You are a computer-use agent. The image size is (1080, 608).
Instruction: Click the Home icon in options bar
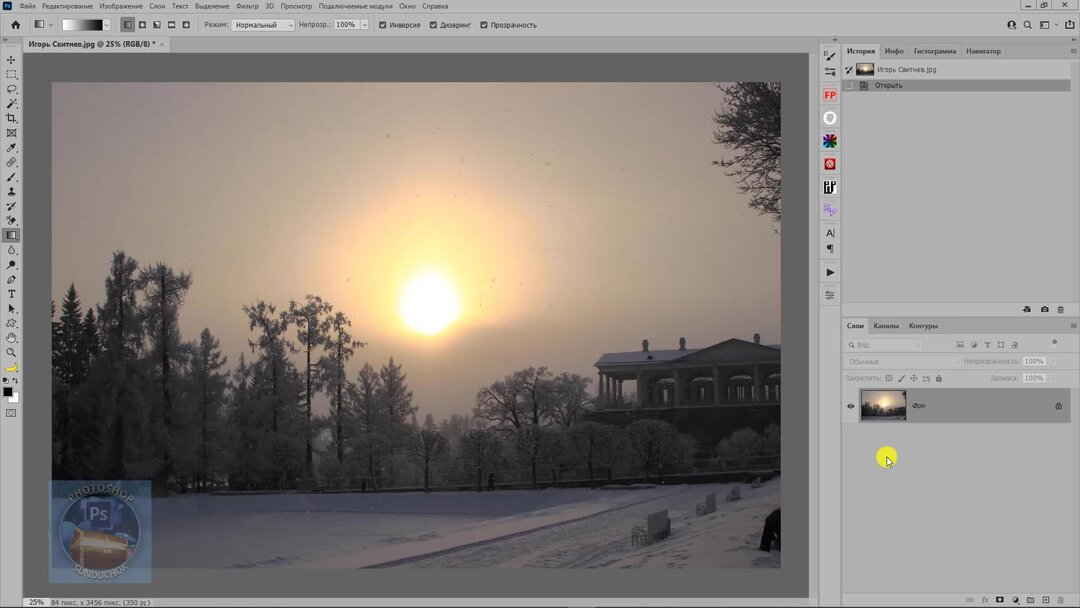coord(15,25)
